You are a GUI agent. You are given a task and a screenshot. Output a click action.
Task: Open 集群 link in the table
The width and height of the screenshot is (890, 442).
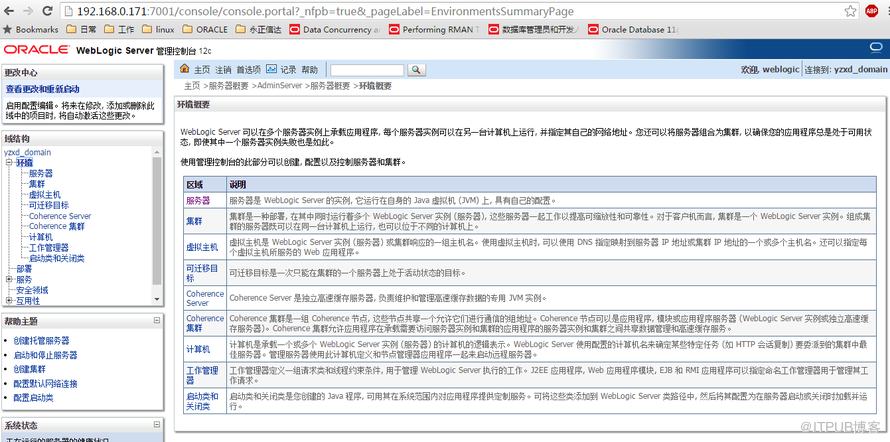tap(194, 221)
